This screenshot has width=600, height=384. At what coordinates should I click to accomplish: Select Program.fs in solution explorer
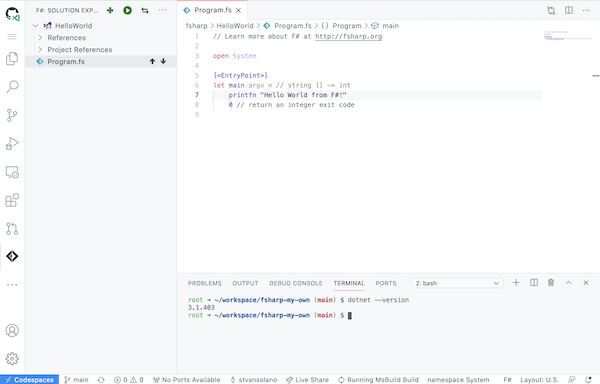click(x=101, y=61)
